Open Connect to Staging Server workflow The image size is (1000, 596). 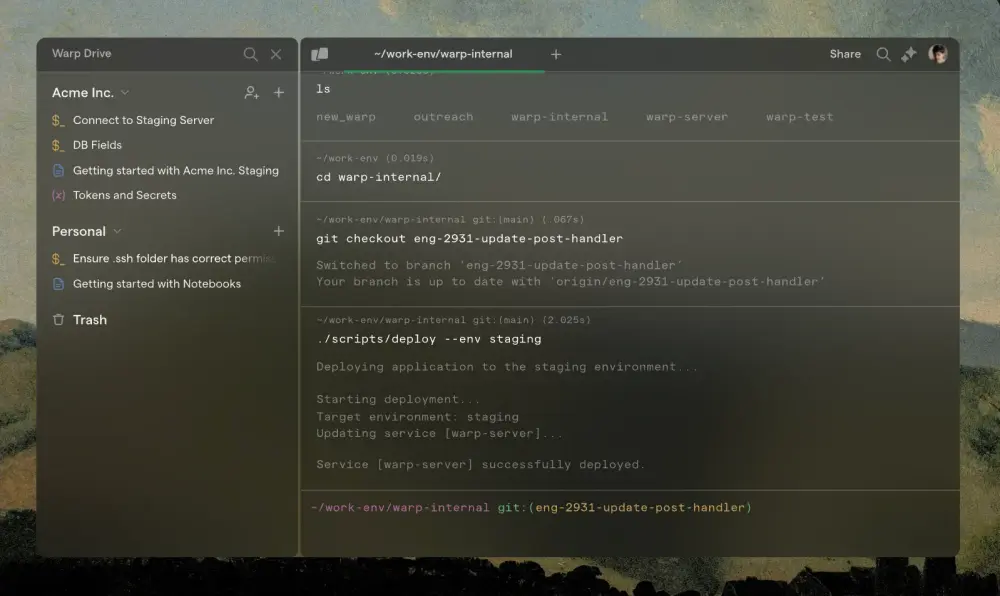(x=143, y=120)
